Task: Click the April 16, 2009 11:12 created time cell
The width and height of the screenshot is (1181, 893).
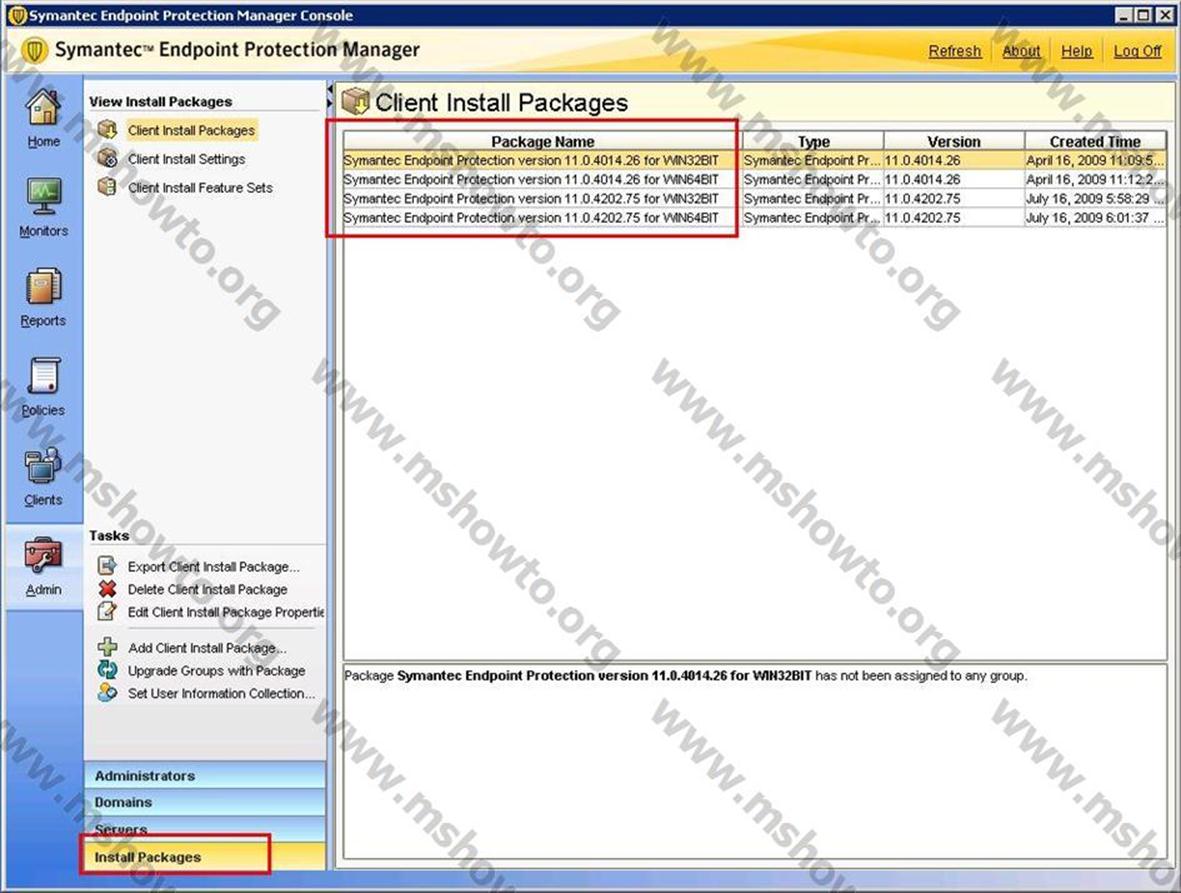Action: coord(1094,179)
